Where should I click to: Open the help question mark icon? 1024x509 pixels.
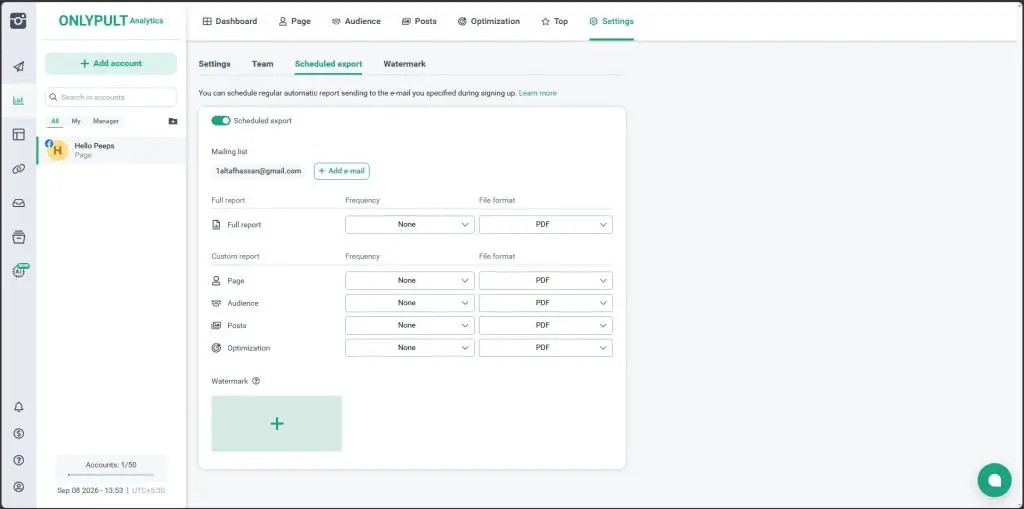tap(18, 460)
